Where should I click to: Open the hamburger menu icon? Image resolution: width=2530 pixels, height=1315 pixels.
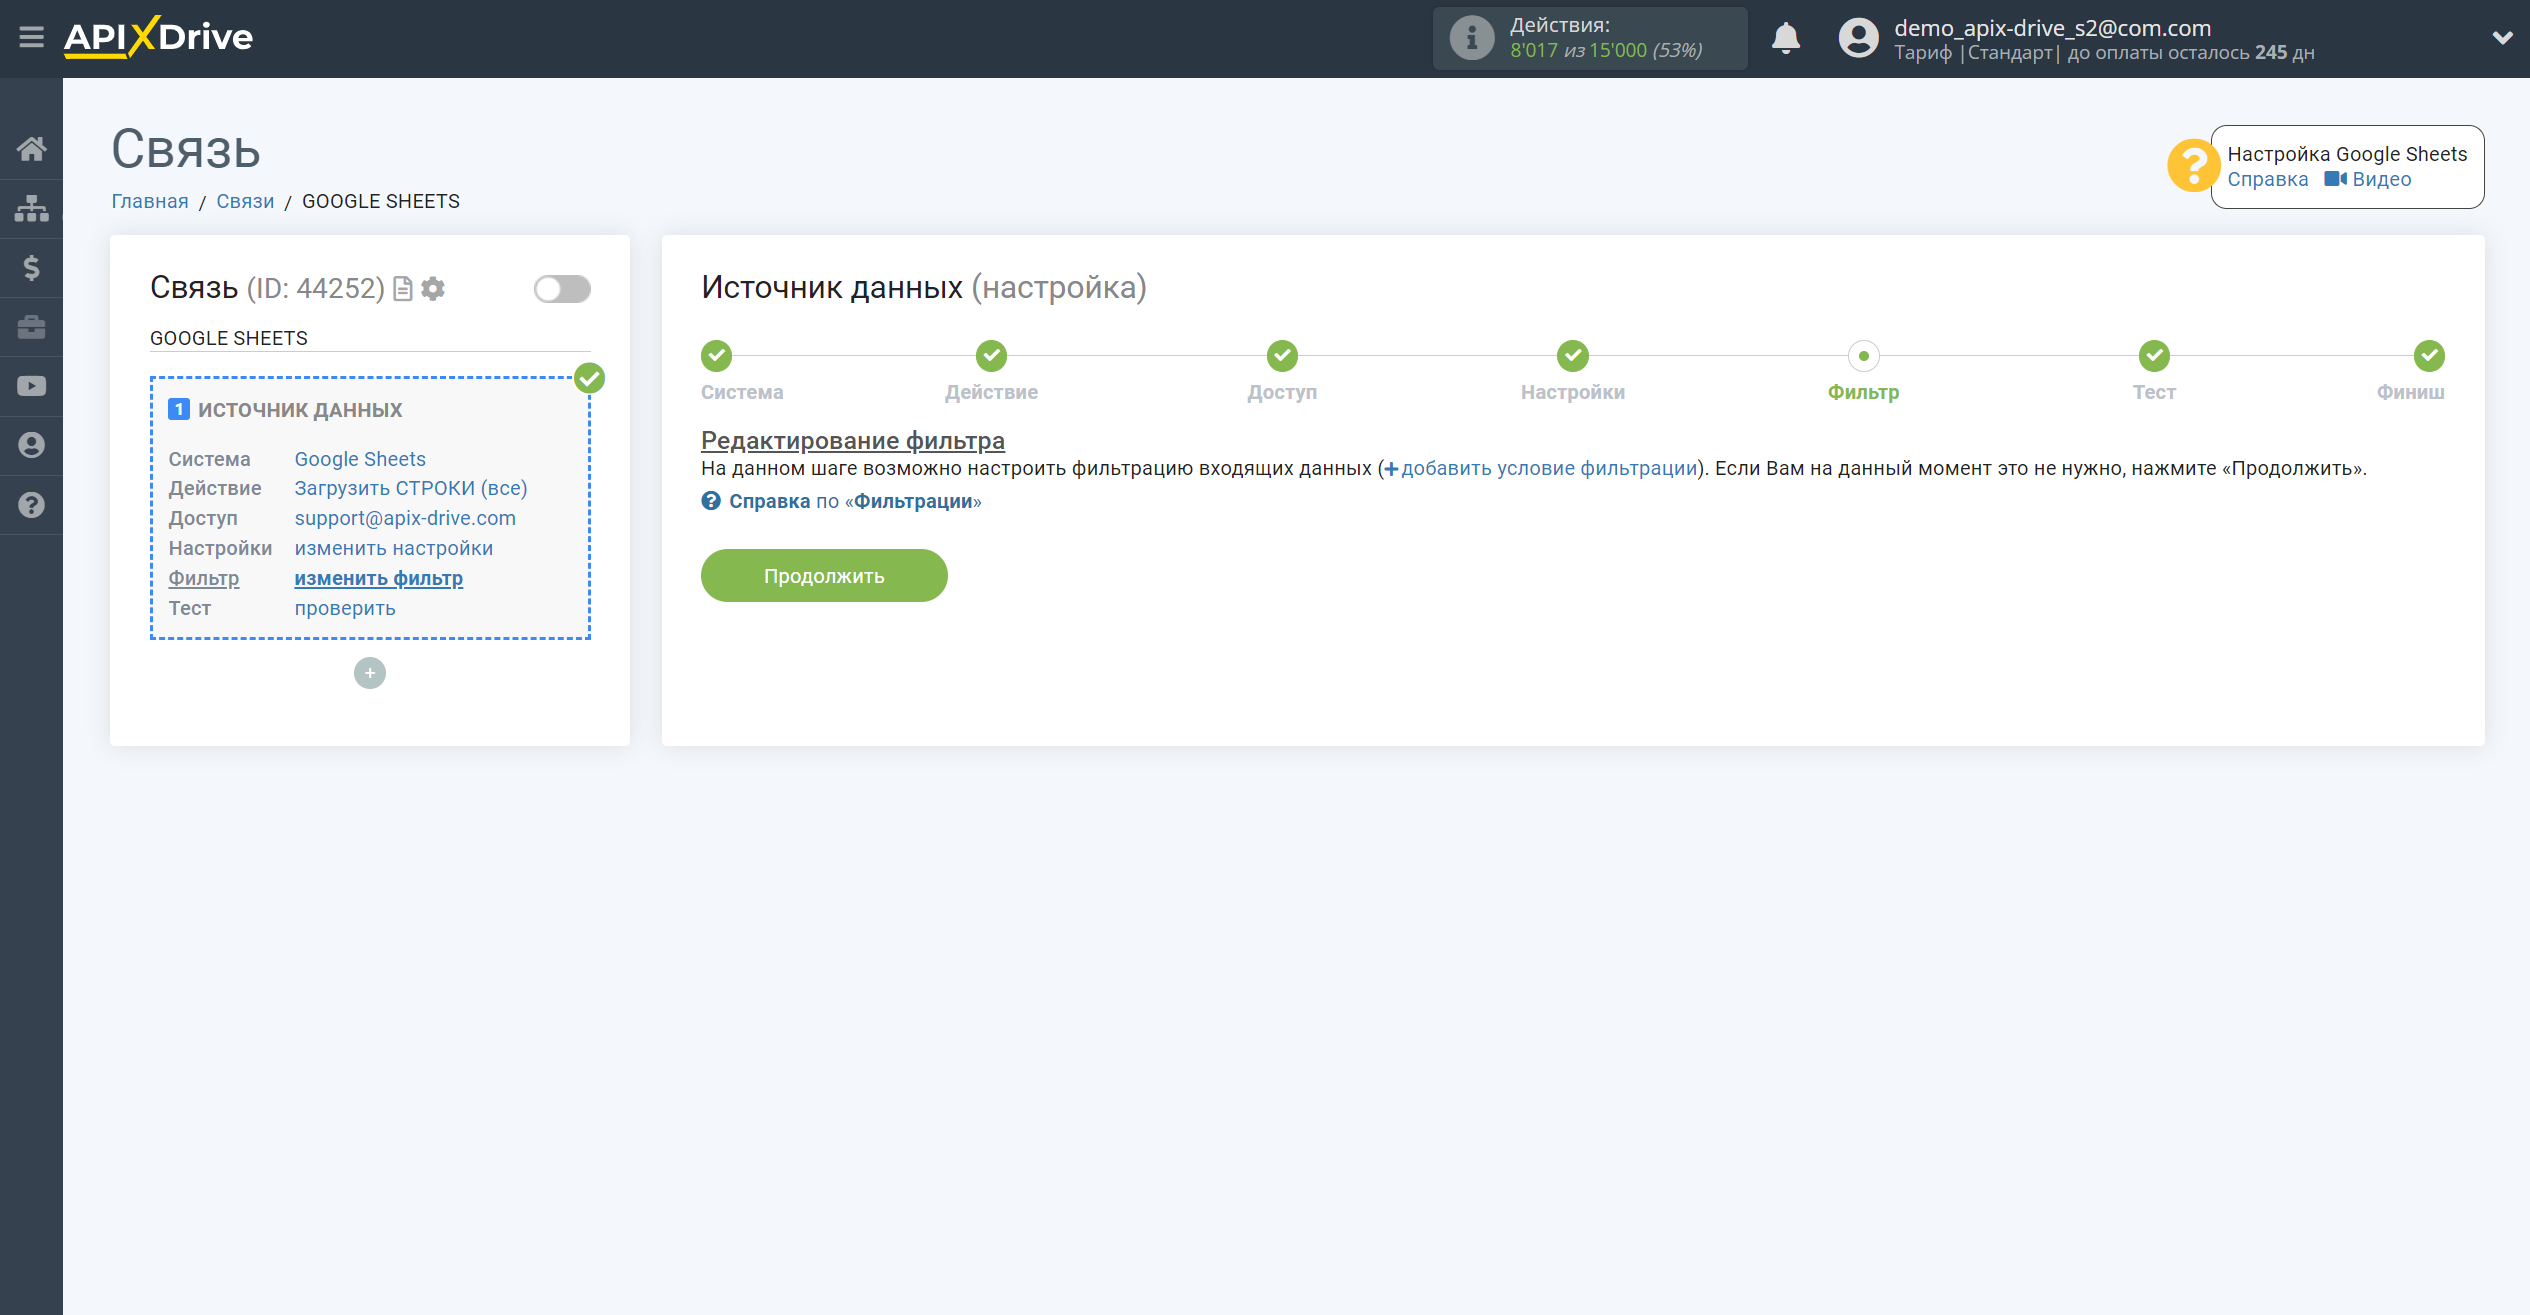tap(31, 38)
